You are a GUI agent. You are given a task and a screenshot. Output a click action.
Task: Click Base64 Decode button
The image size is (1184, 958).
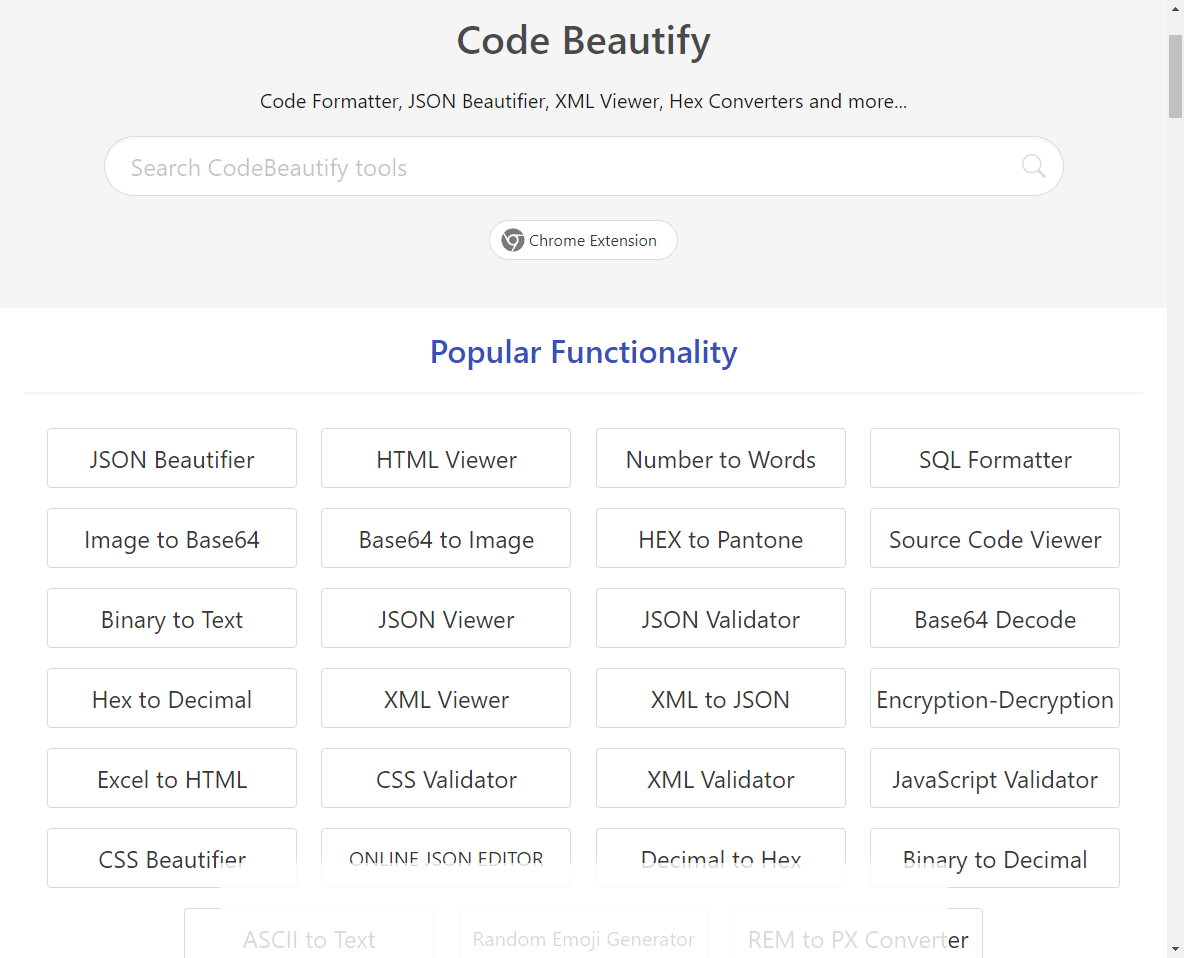click(x=994, y=619)
